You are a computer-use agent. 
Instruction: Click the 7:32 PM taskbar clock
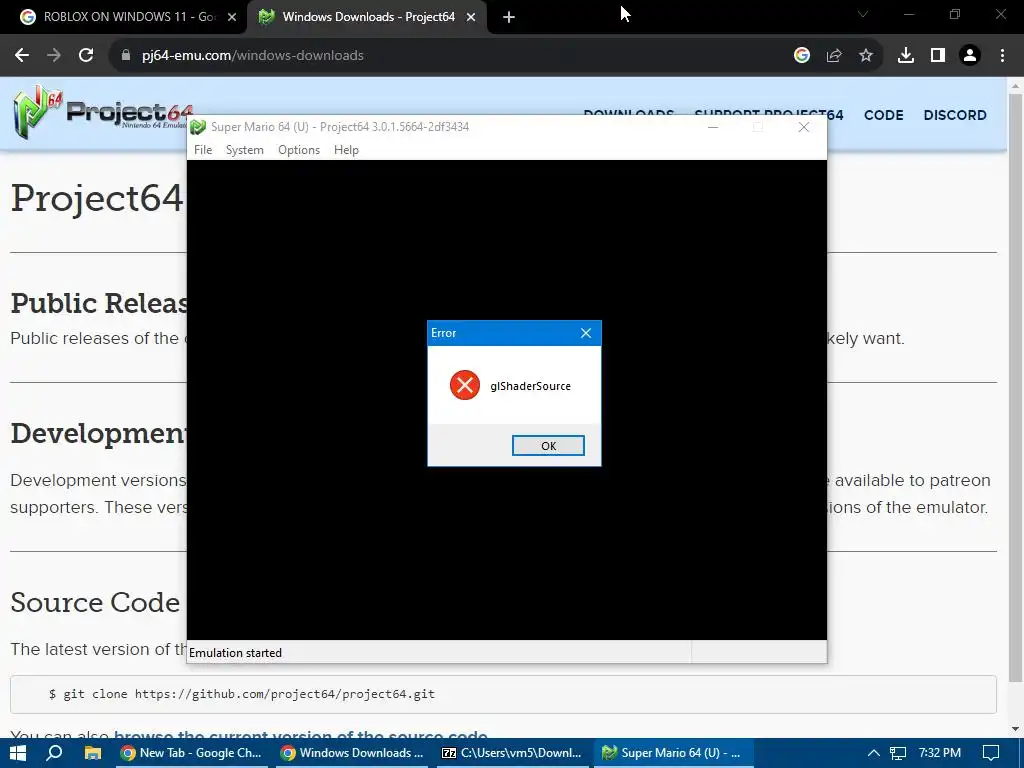[939, 753]
